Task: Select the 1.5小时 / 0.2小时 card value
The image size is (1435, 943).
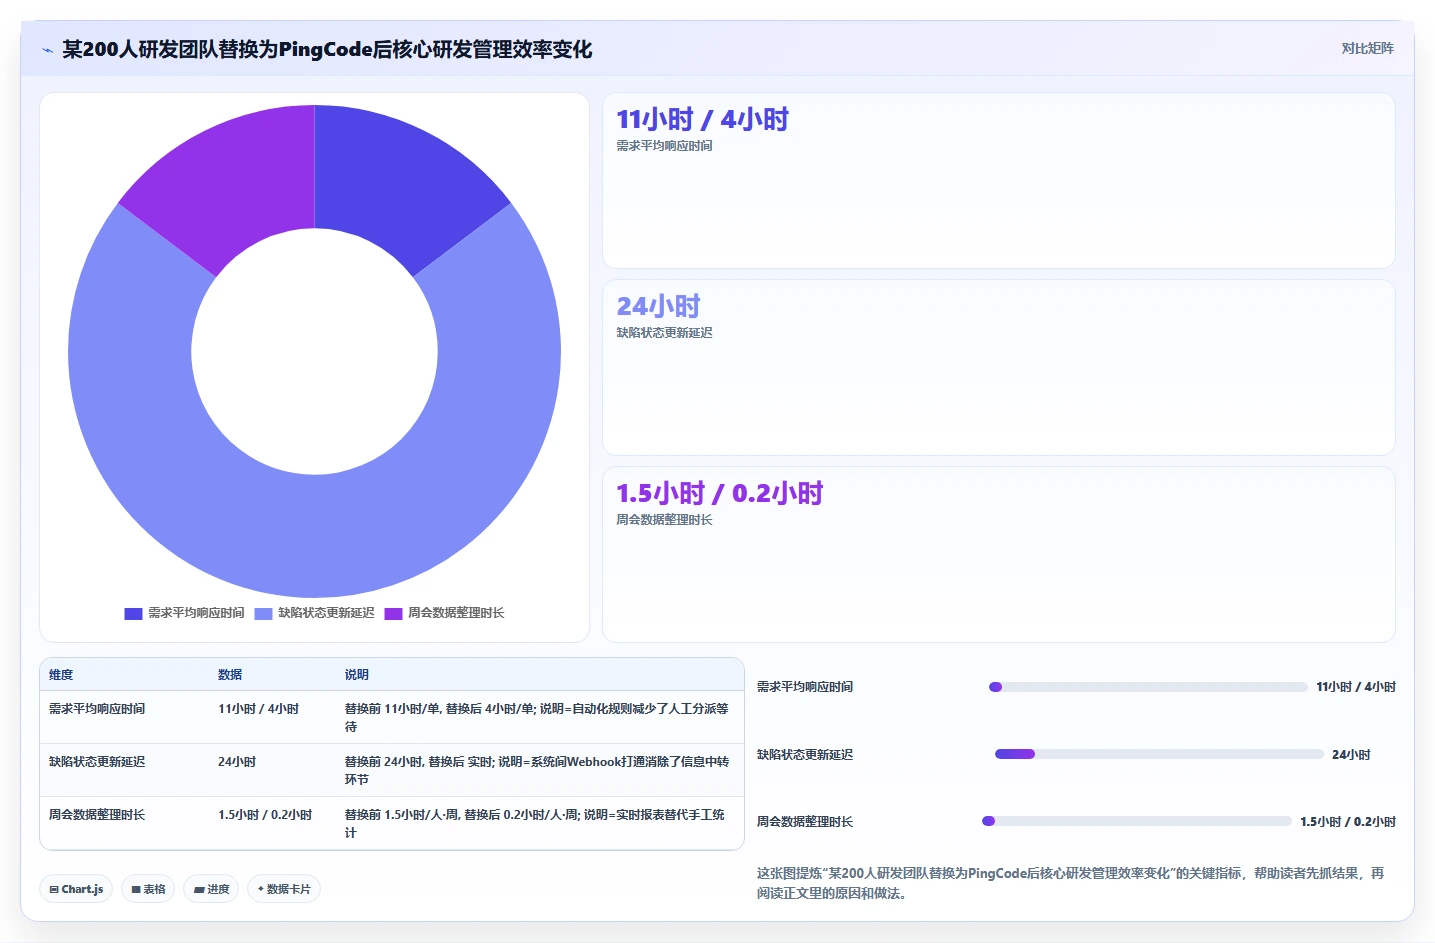Action: (719, 493)
